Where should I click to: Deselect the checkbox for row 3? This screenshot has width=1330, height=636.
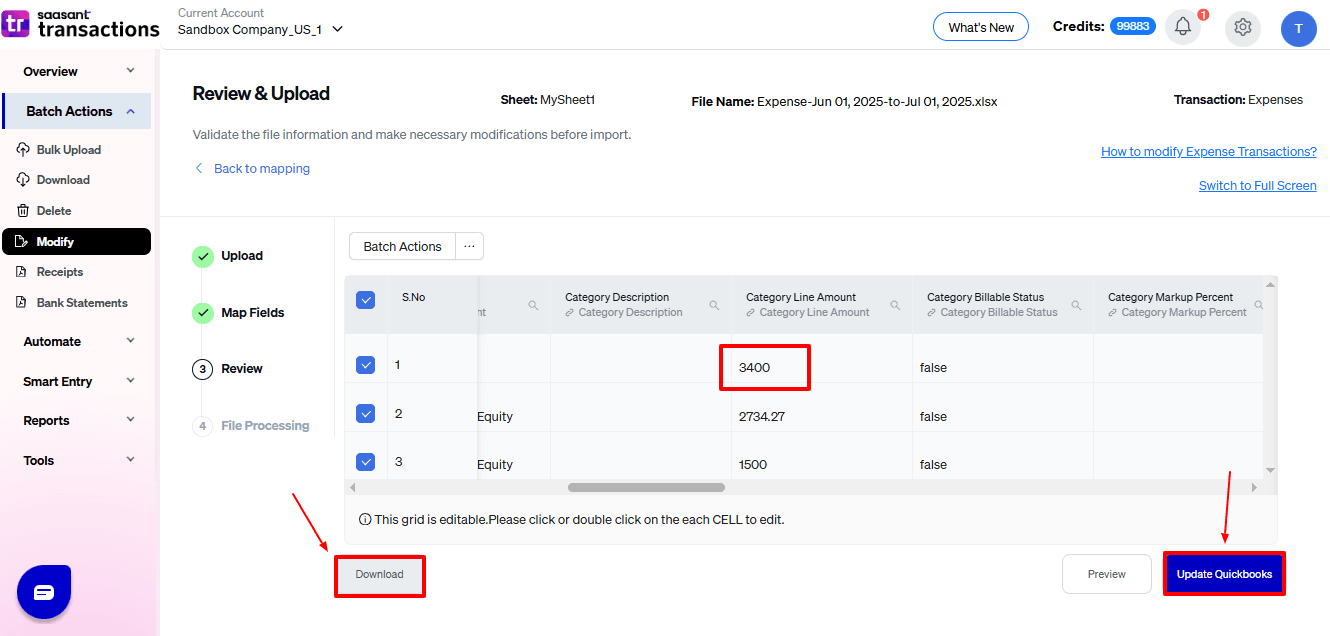point(366,461)
